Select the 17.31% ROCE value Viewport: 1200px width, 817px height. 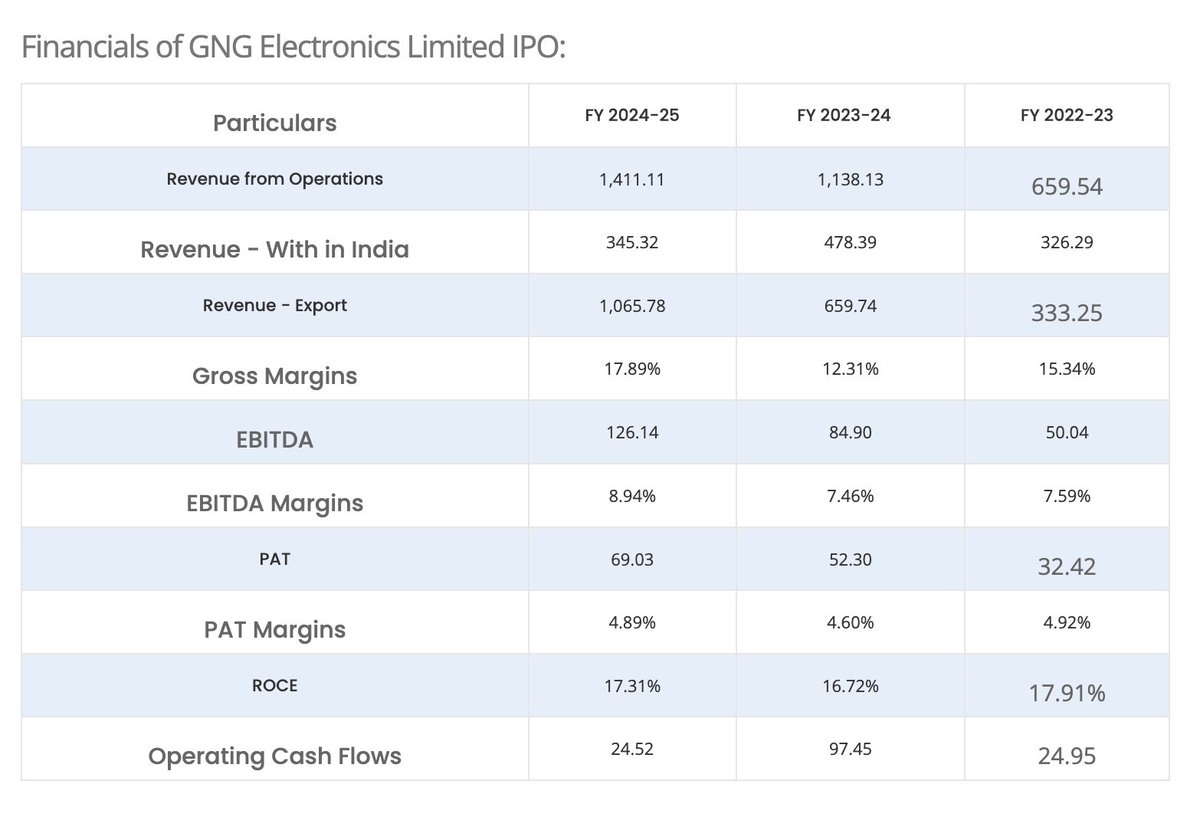[632, 685]
